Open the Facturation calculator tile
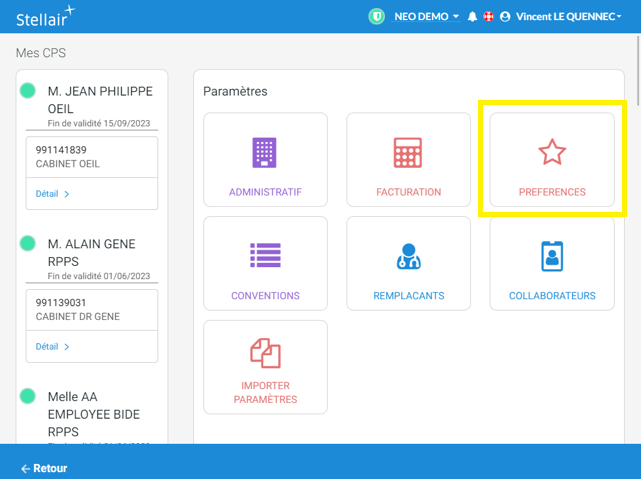This screenshot has height=479, width=641. [408, 160]
